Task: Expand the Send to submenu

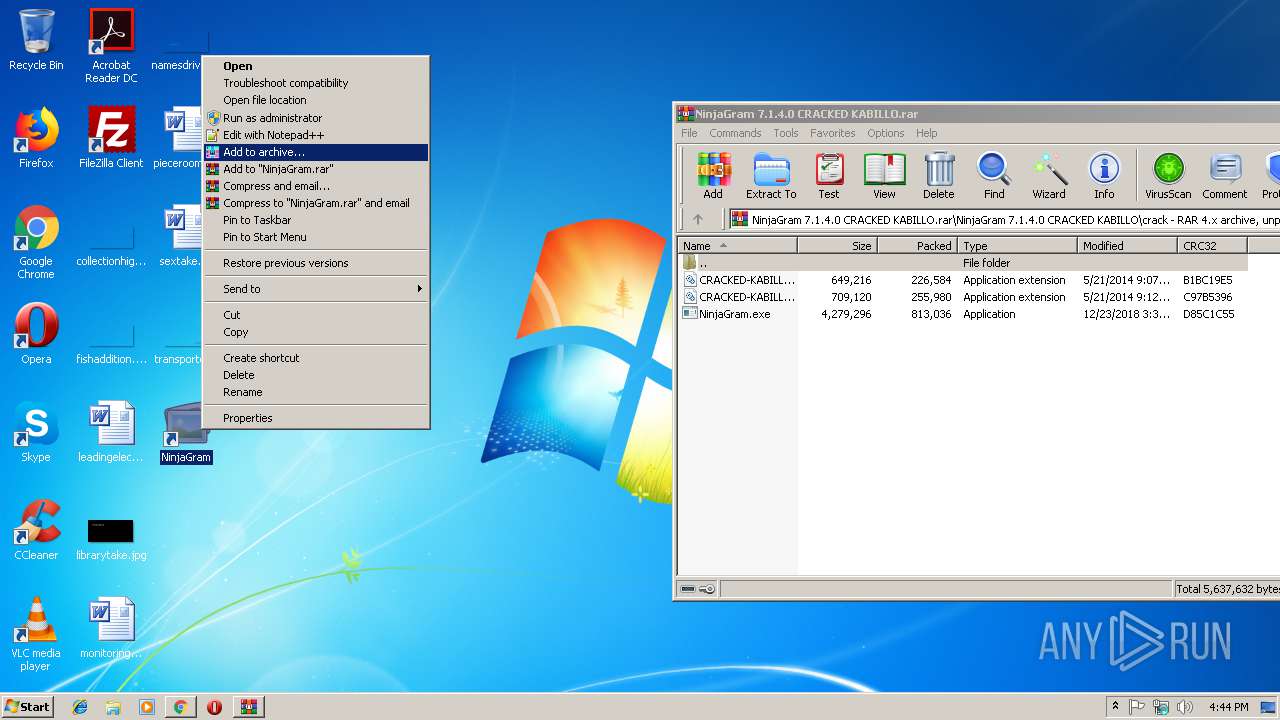Action: pyautogui.click(x=316, y=289)
